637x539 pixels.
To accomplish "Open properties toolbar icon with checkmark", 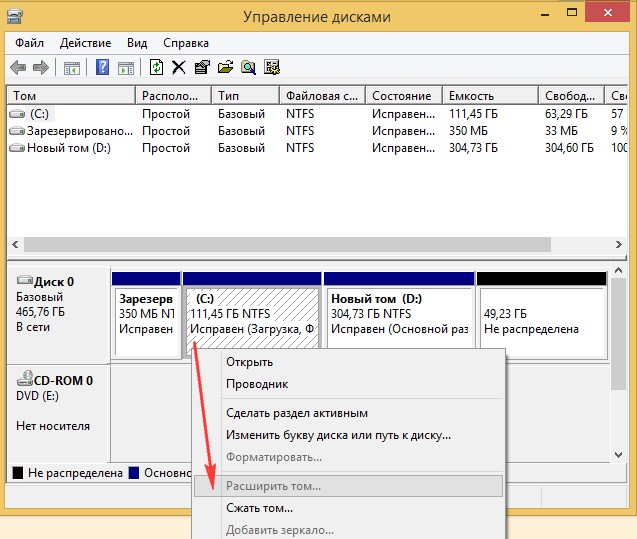I will [202, 67].
